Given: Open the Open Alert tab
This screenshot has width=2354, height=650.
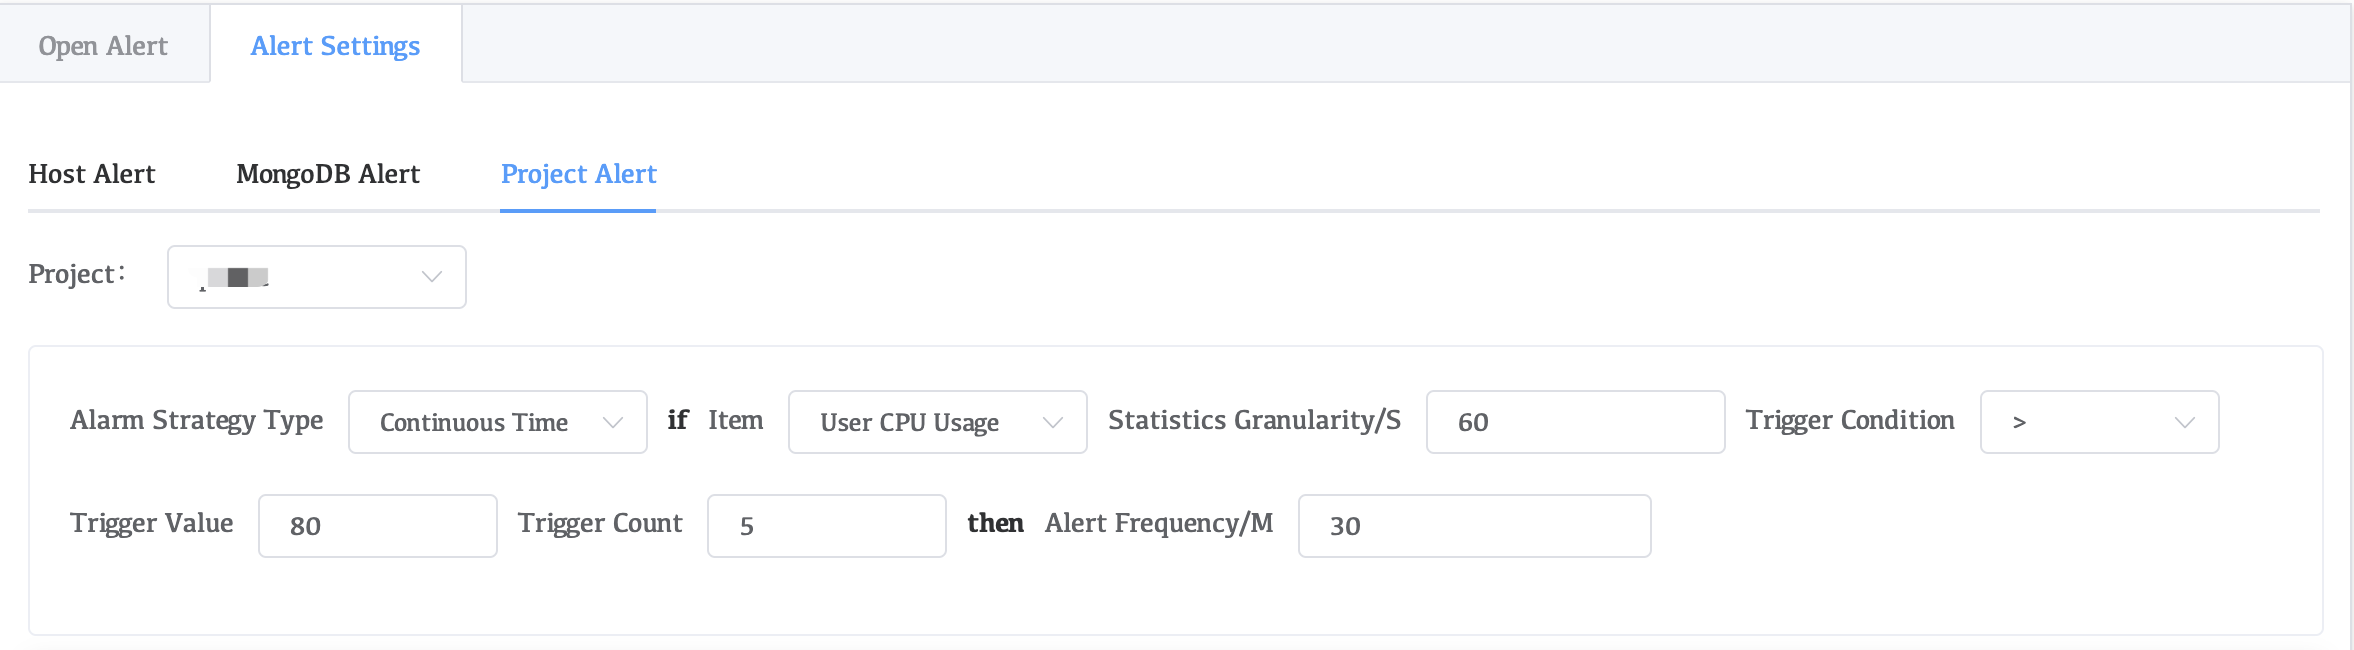Looking at the screenshot, I should point(103,46).
